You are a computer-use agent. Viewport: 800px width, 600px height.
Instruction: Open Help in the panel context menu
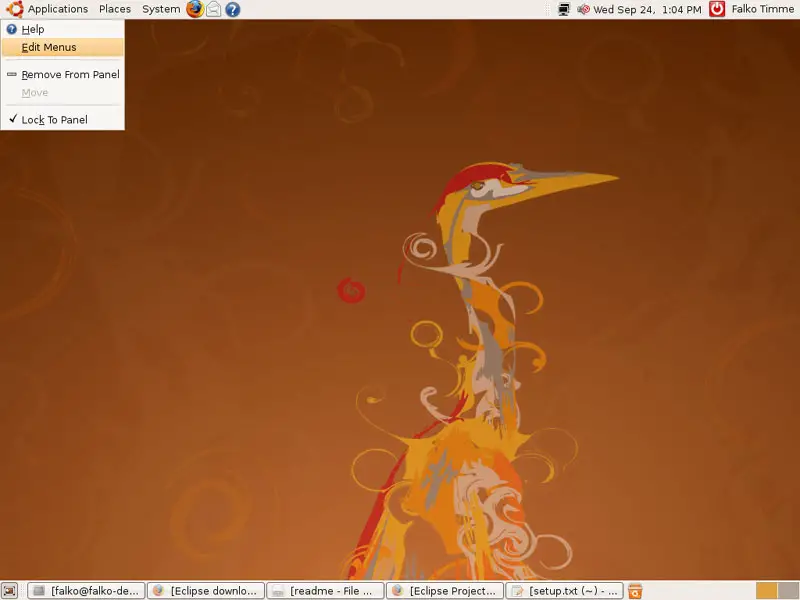click(62, 29)
